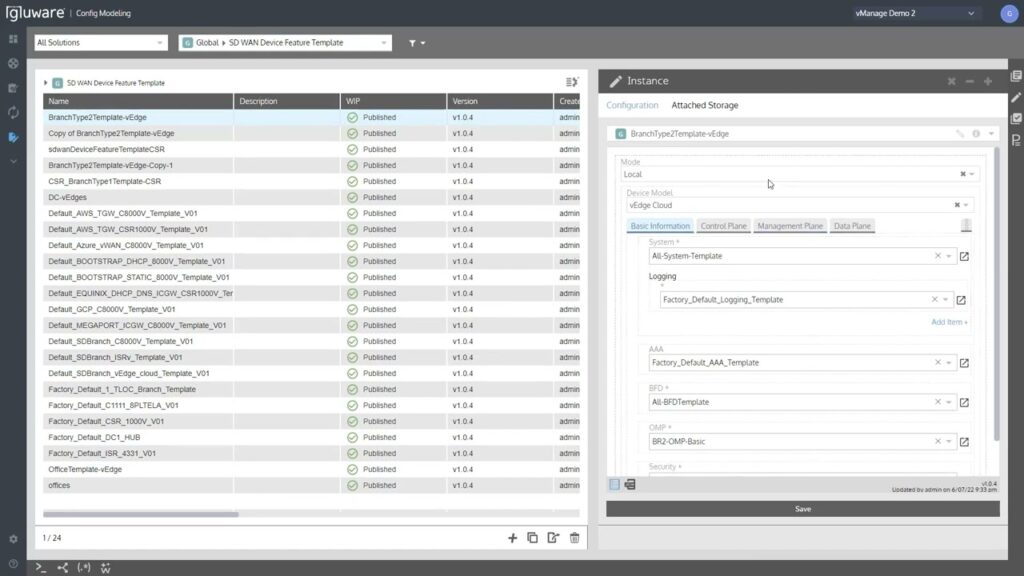Duplicate the selected template via the copy icon

tap(533, 538)
